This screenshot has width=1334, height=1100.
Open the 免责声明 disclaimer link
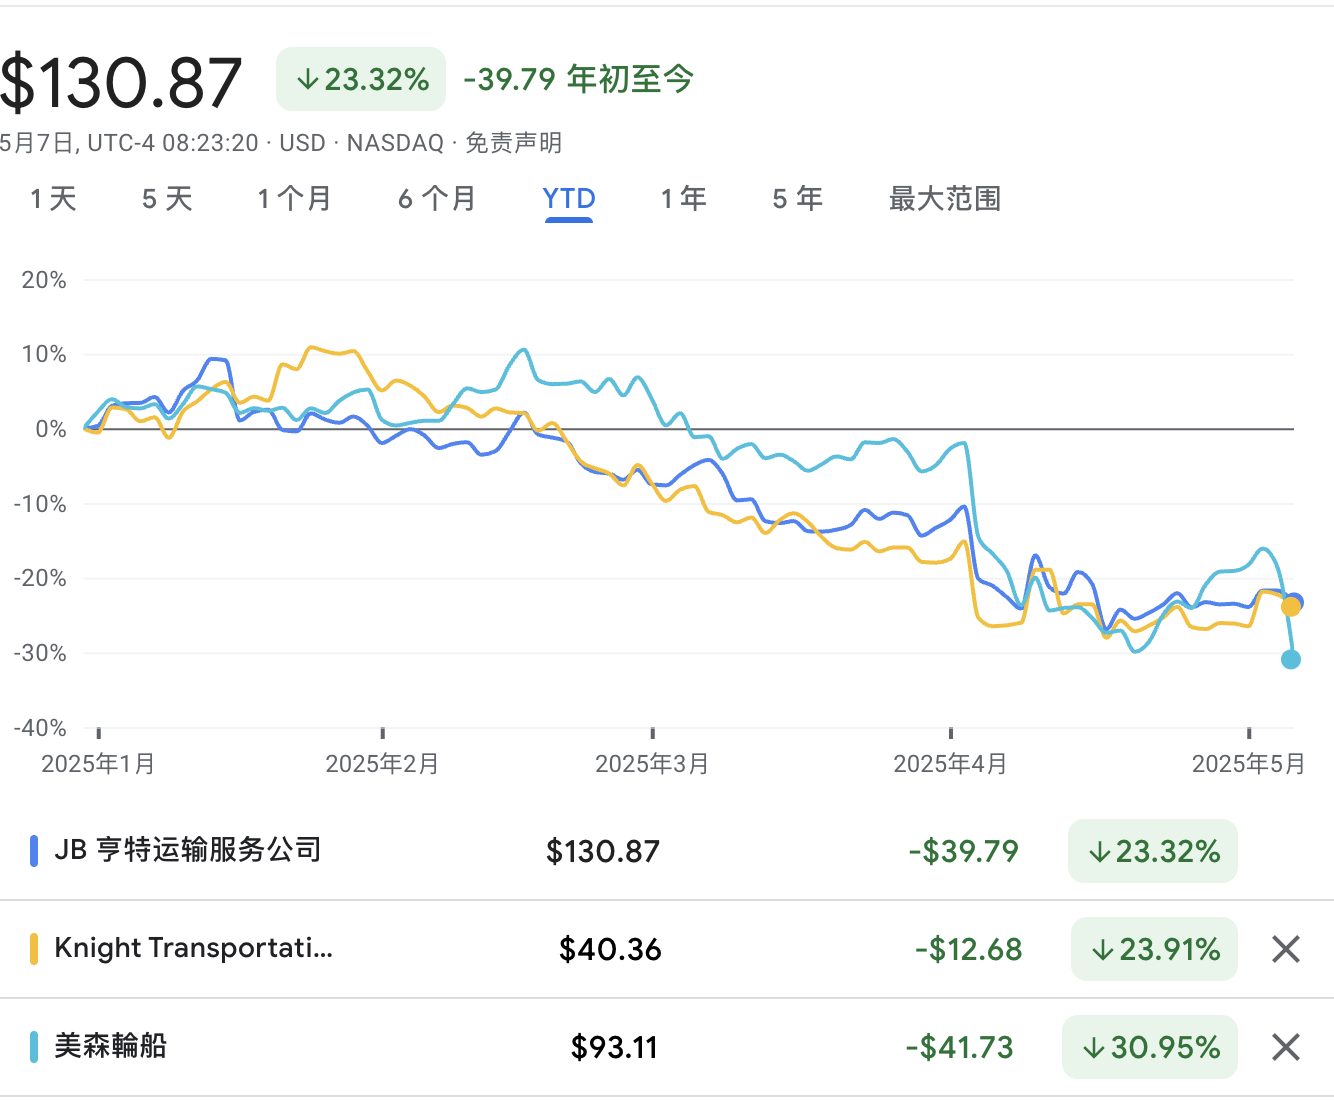point(512,143)
